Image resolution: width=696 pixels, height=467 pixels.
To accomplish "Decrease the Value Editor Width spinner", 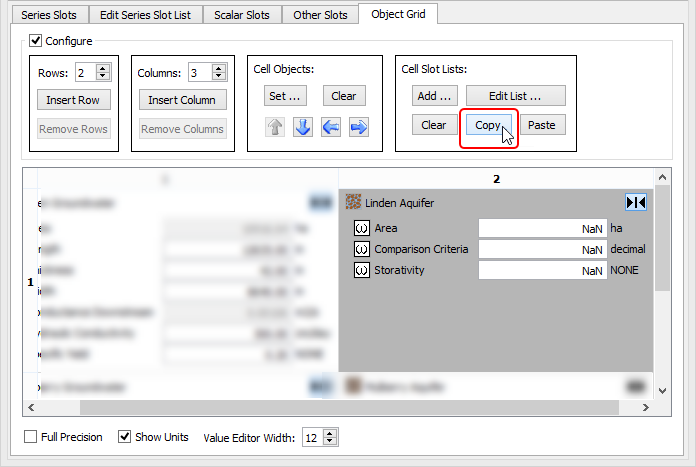I will point(332,442).
